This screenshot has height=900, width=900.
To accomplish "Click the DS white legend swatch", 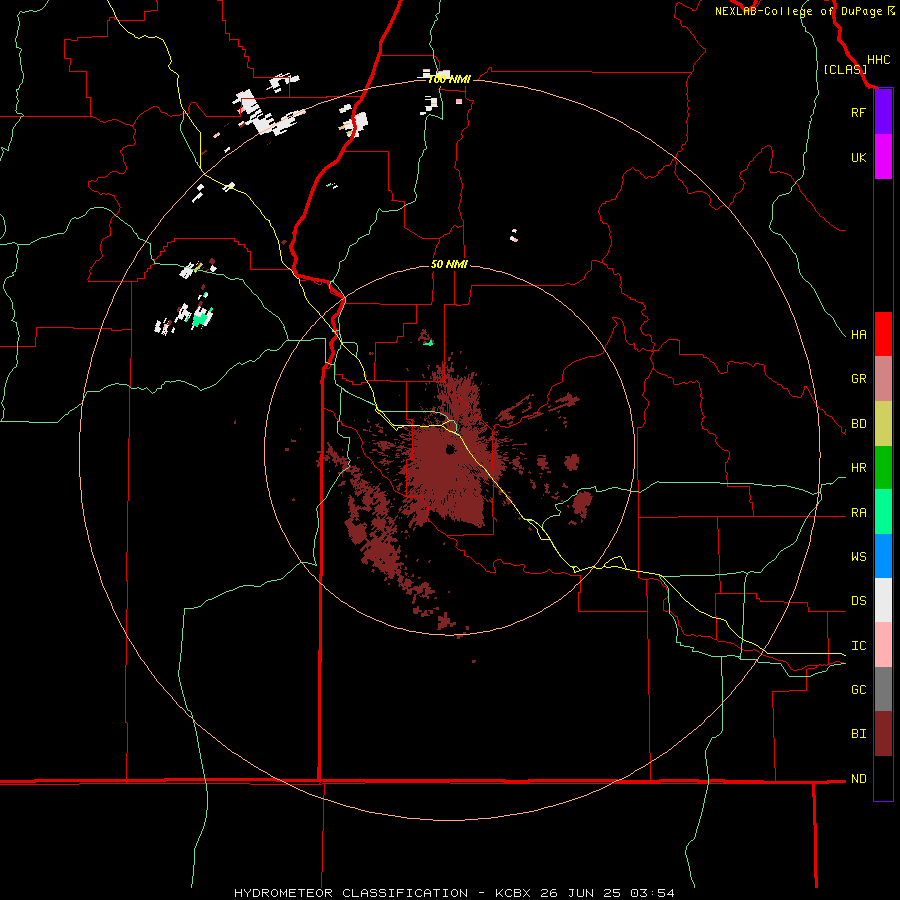I will (x=883, y=600).
